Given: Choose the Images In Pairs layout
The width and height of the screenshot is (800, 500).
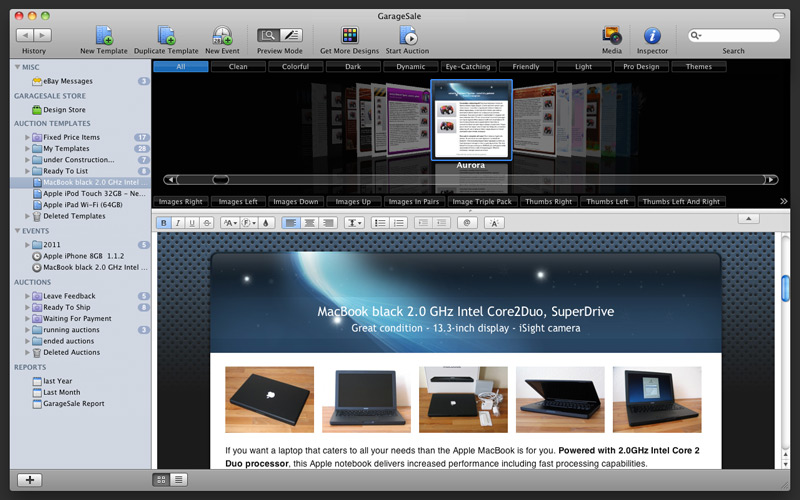Looking at the screenshot, I should [x=414, y=202].
